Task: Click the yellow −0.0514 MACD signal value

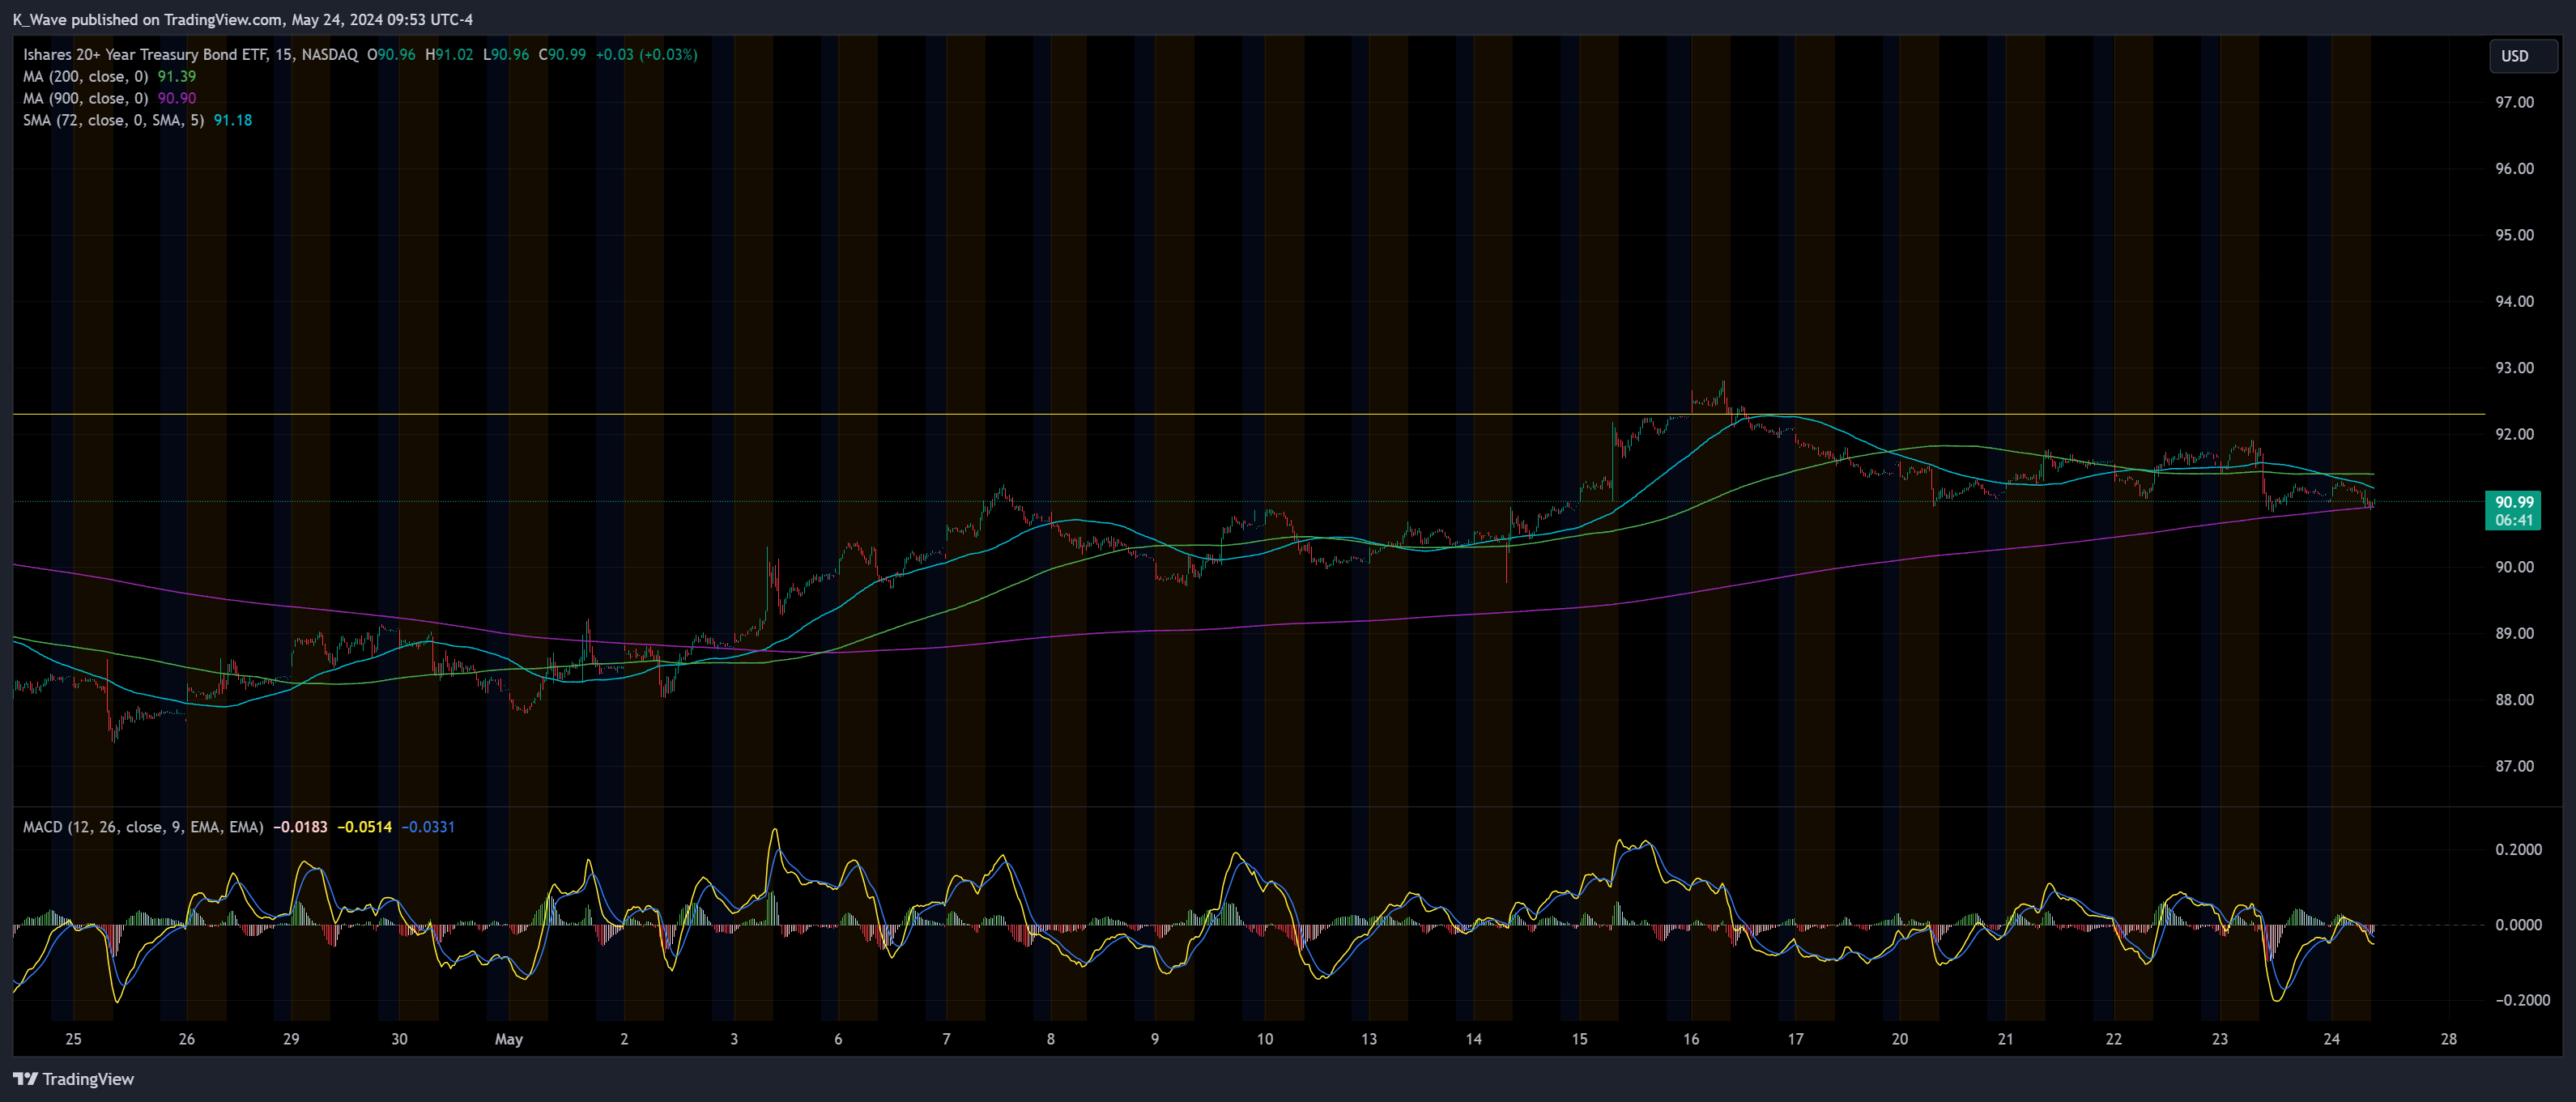Action: pos(366,827)
